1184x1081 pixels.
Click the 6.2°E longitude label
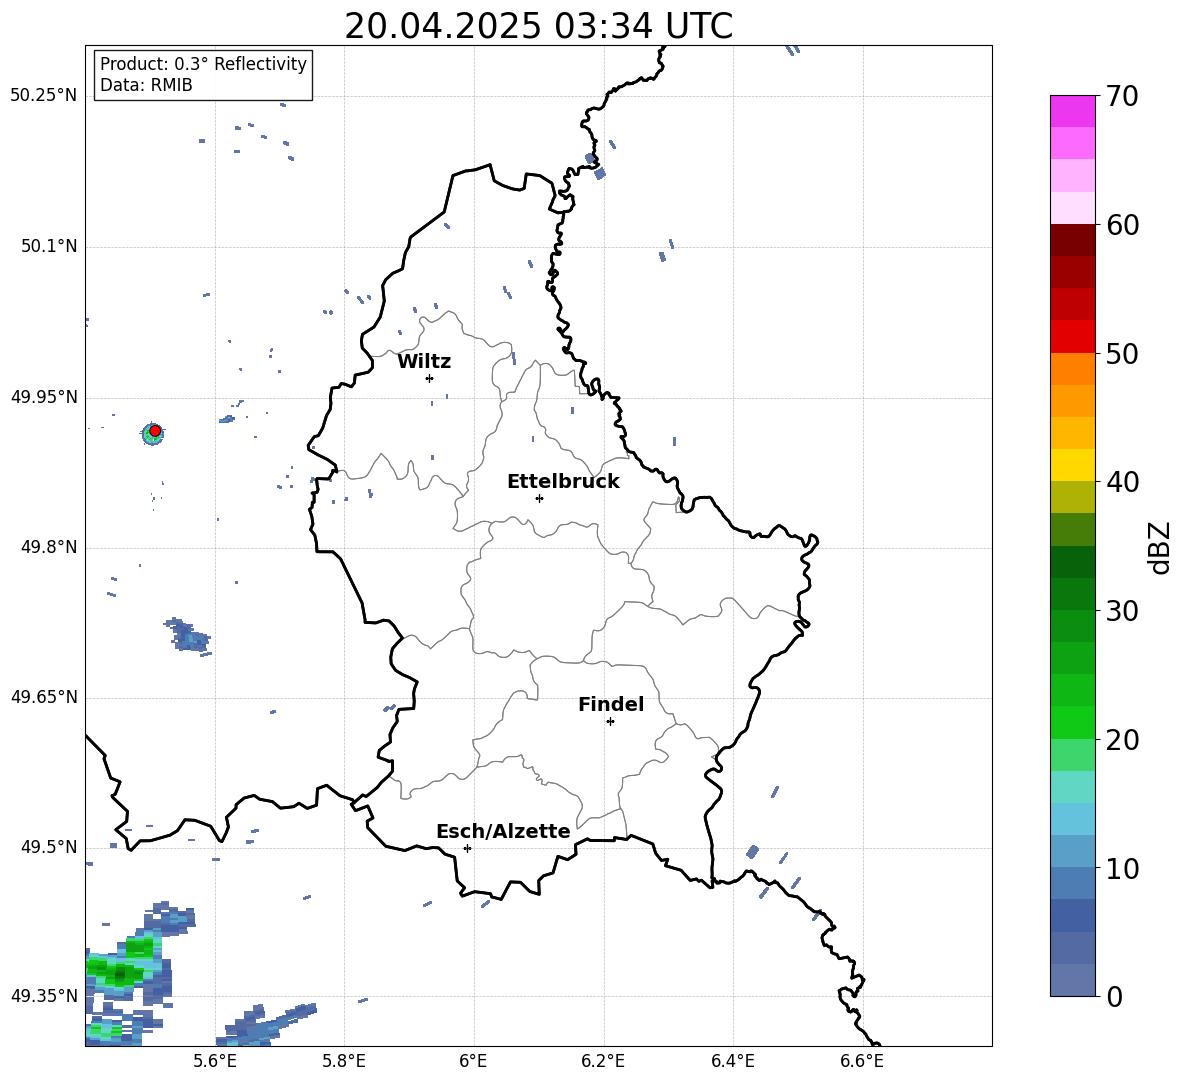[603, 1061]
